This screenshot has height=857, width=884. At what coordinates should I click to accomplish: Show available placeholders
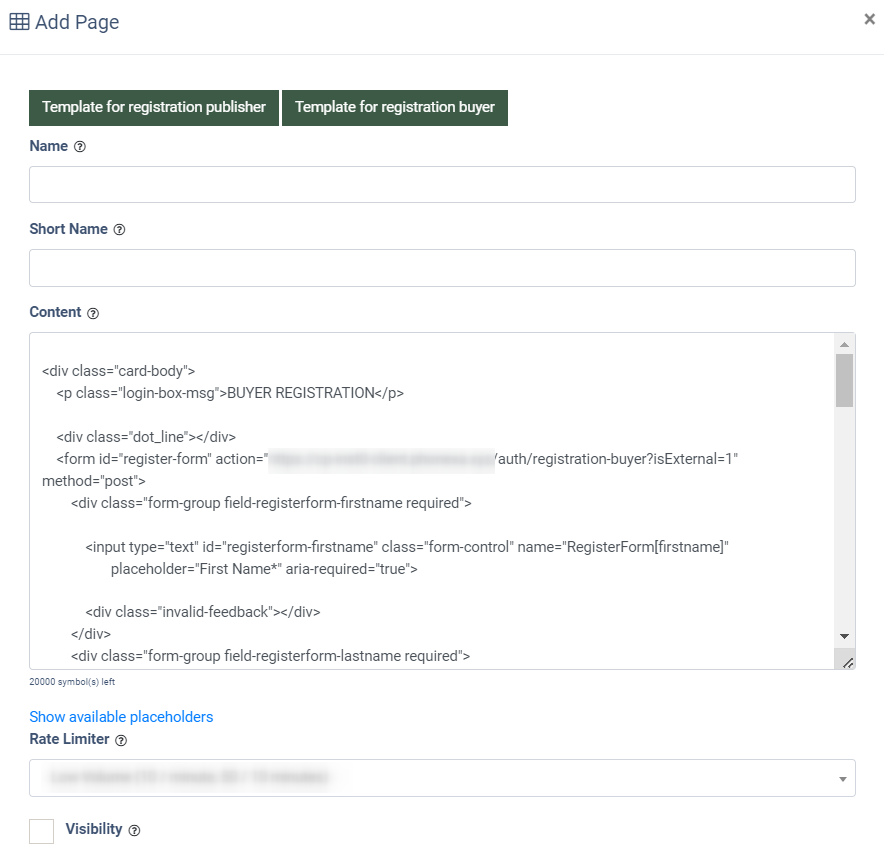click(121, 717)
